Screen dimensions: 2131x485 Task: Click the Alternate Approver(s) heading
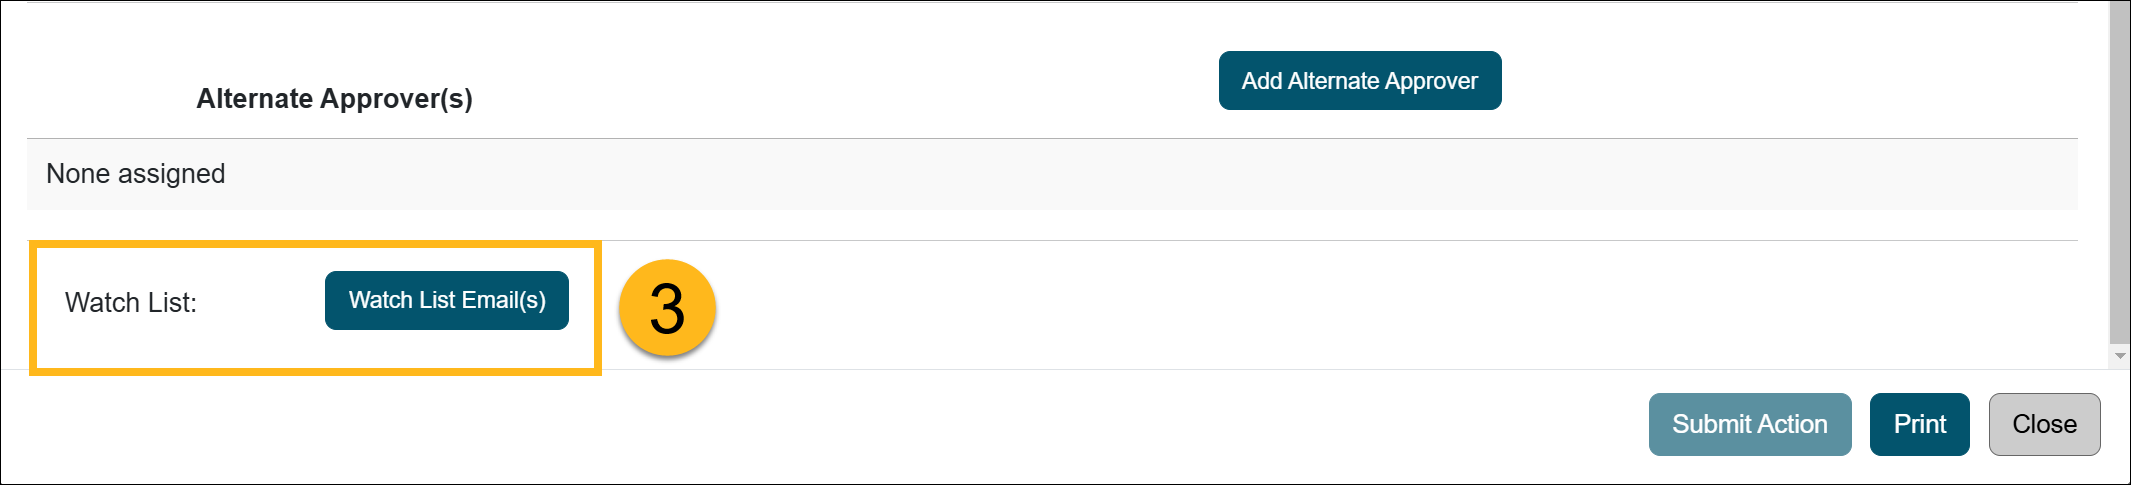click(x=334, y=99)
